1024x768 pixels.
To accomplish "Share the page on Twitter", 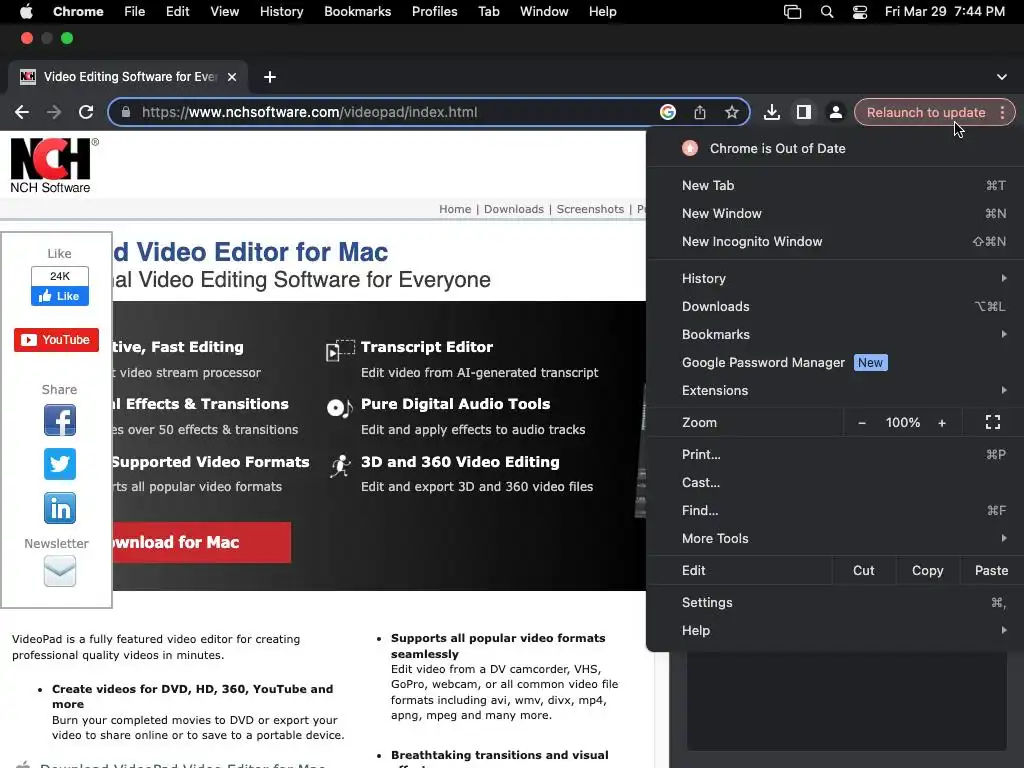I will 59,464.
